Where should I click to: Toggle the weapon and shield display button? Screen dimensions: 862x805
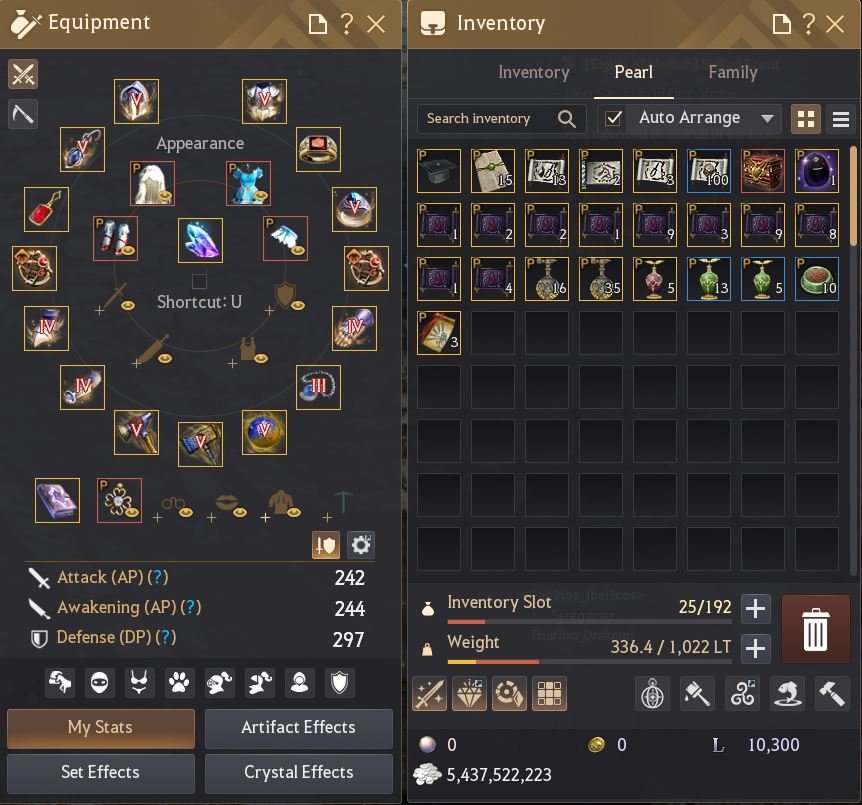tap(325, 545)
